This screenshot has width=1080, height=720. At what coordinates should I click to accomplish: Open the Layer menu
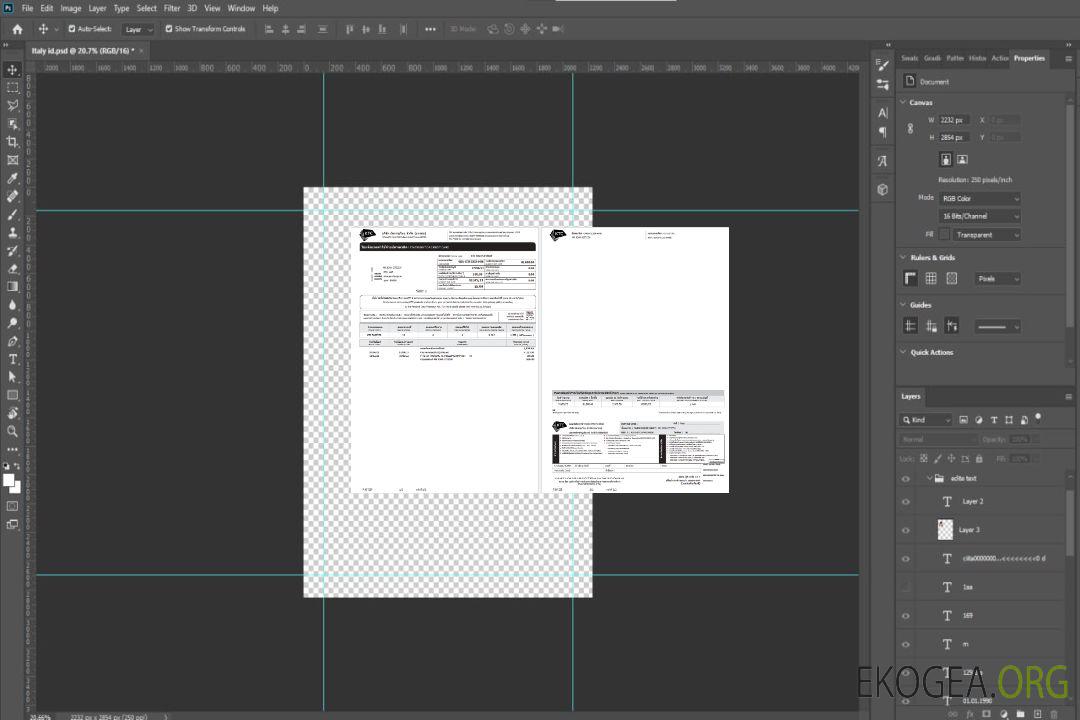97,8
